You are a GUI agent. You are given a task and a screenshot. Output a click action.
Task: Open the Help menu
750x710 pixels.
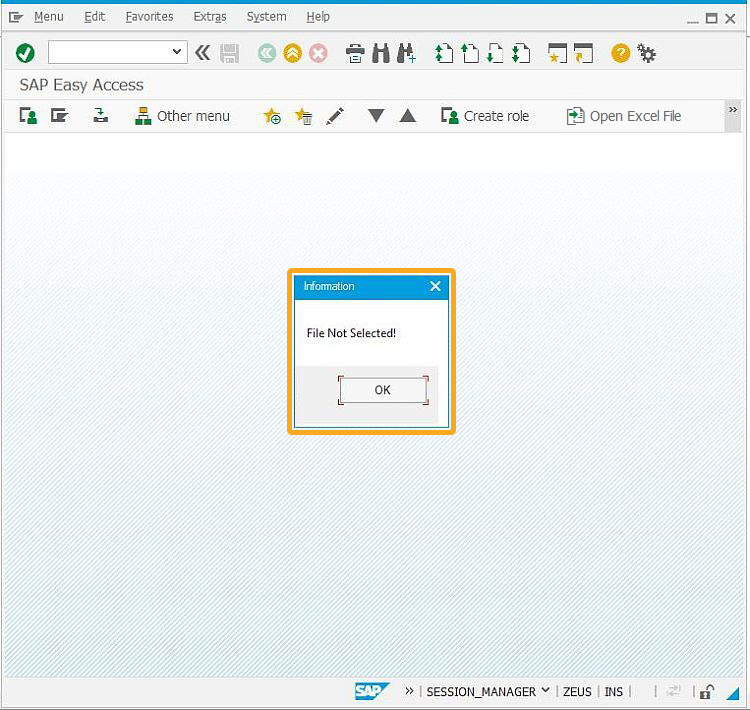pyautogui.click(x=318, y=17)
